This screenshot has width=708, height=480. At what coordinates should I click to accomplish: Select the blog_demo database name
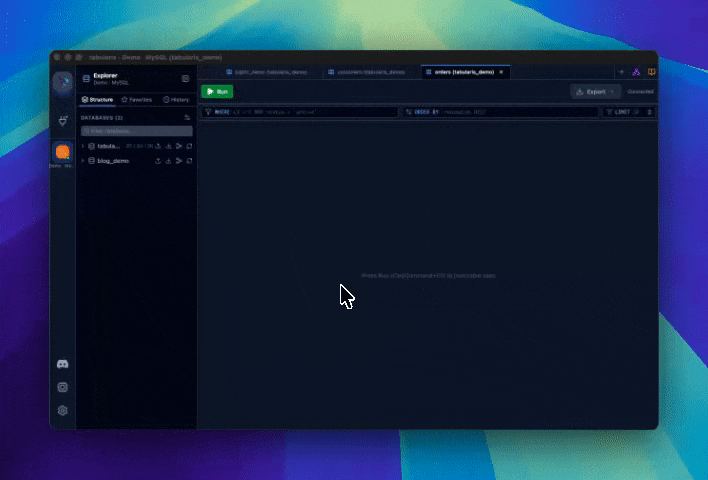click(x=113, y=161)
